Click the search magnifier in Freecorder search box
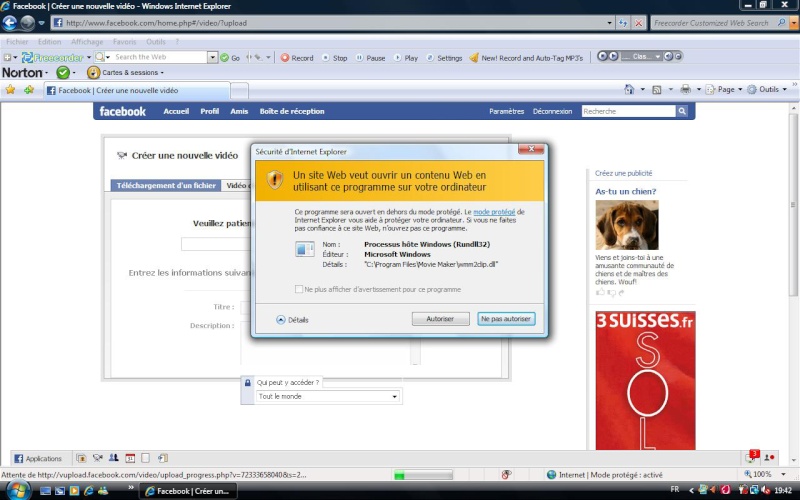The image size is (800, 500). (781, 22)
